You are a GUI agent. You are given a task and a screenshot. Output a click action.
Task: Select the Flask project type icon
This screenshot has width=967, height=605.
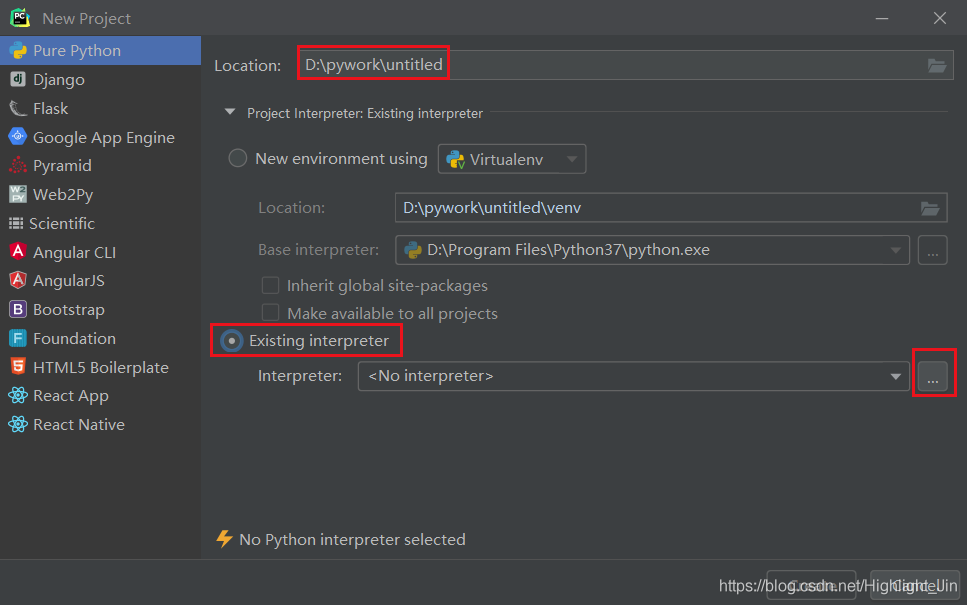[x=17, y=108]
